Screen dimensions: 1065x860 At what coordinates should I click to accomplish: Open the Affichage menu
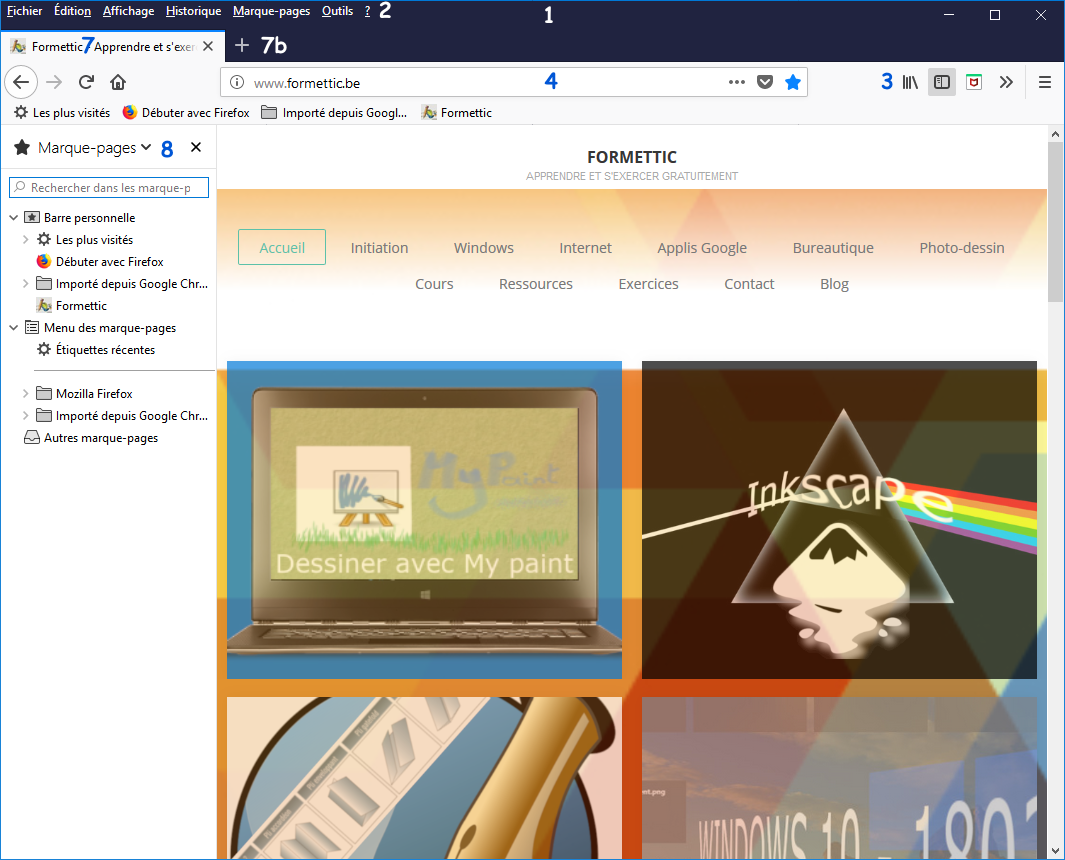click(128, 11)
